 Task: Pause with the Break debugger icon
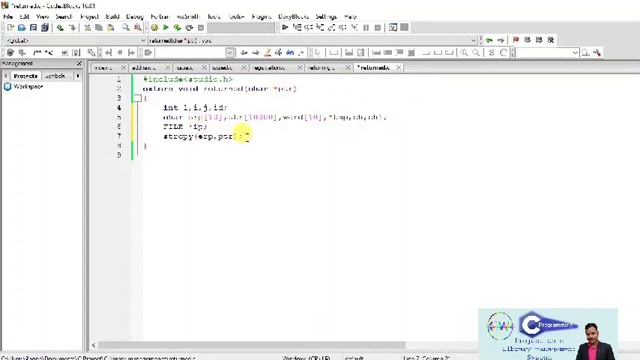366,27
